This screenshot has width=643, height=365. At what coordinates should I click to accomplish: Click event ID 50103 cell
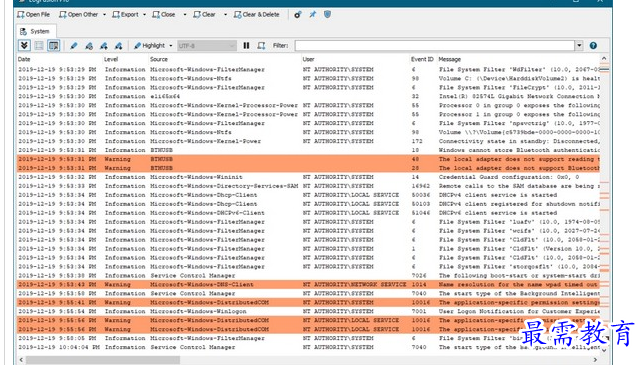(x=421, y=204)
